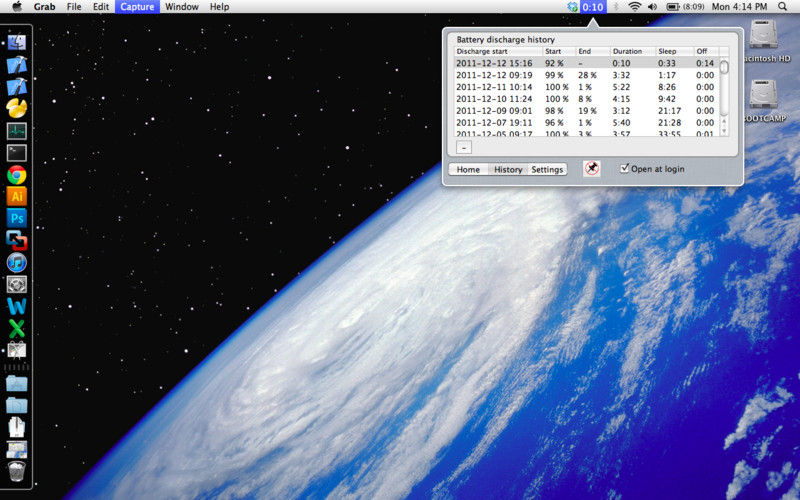Click the 21:17 sleep value
The width and height of the screenshot is (800, 500).
(669, 111)
